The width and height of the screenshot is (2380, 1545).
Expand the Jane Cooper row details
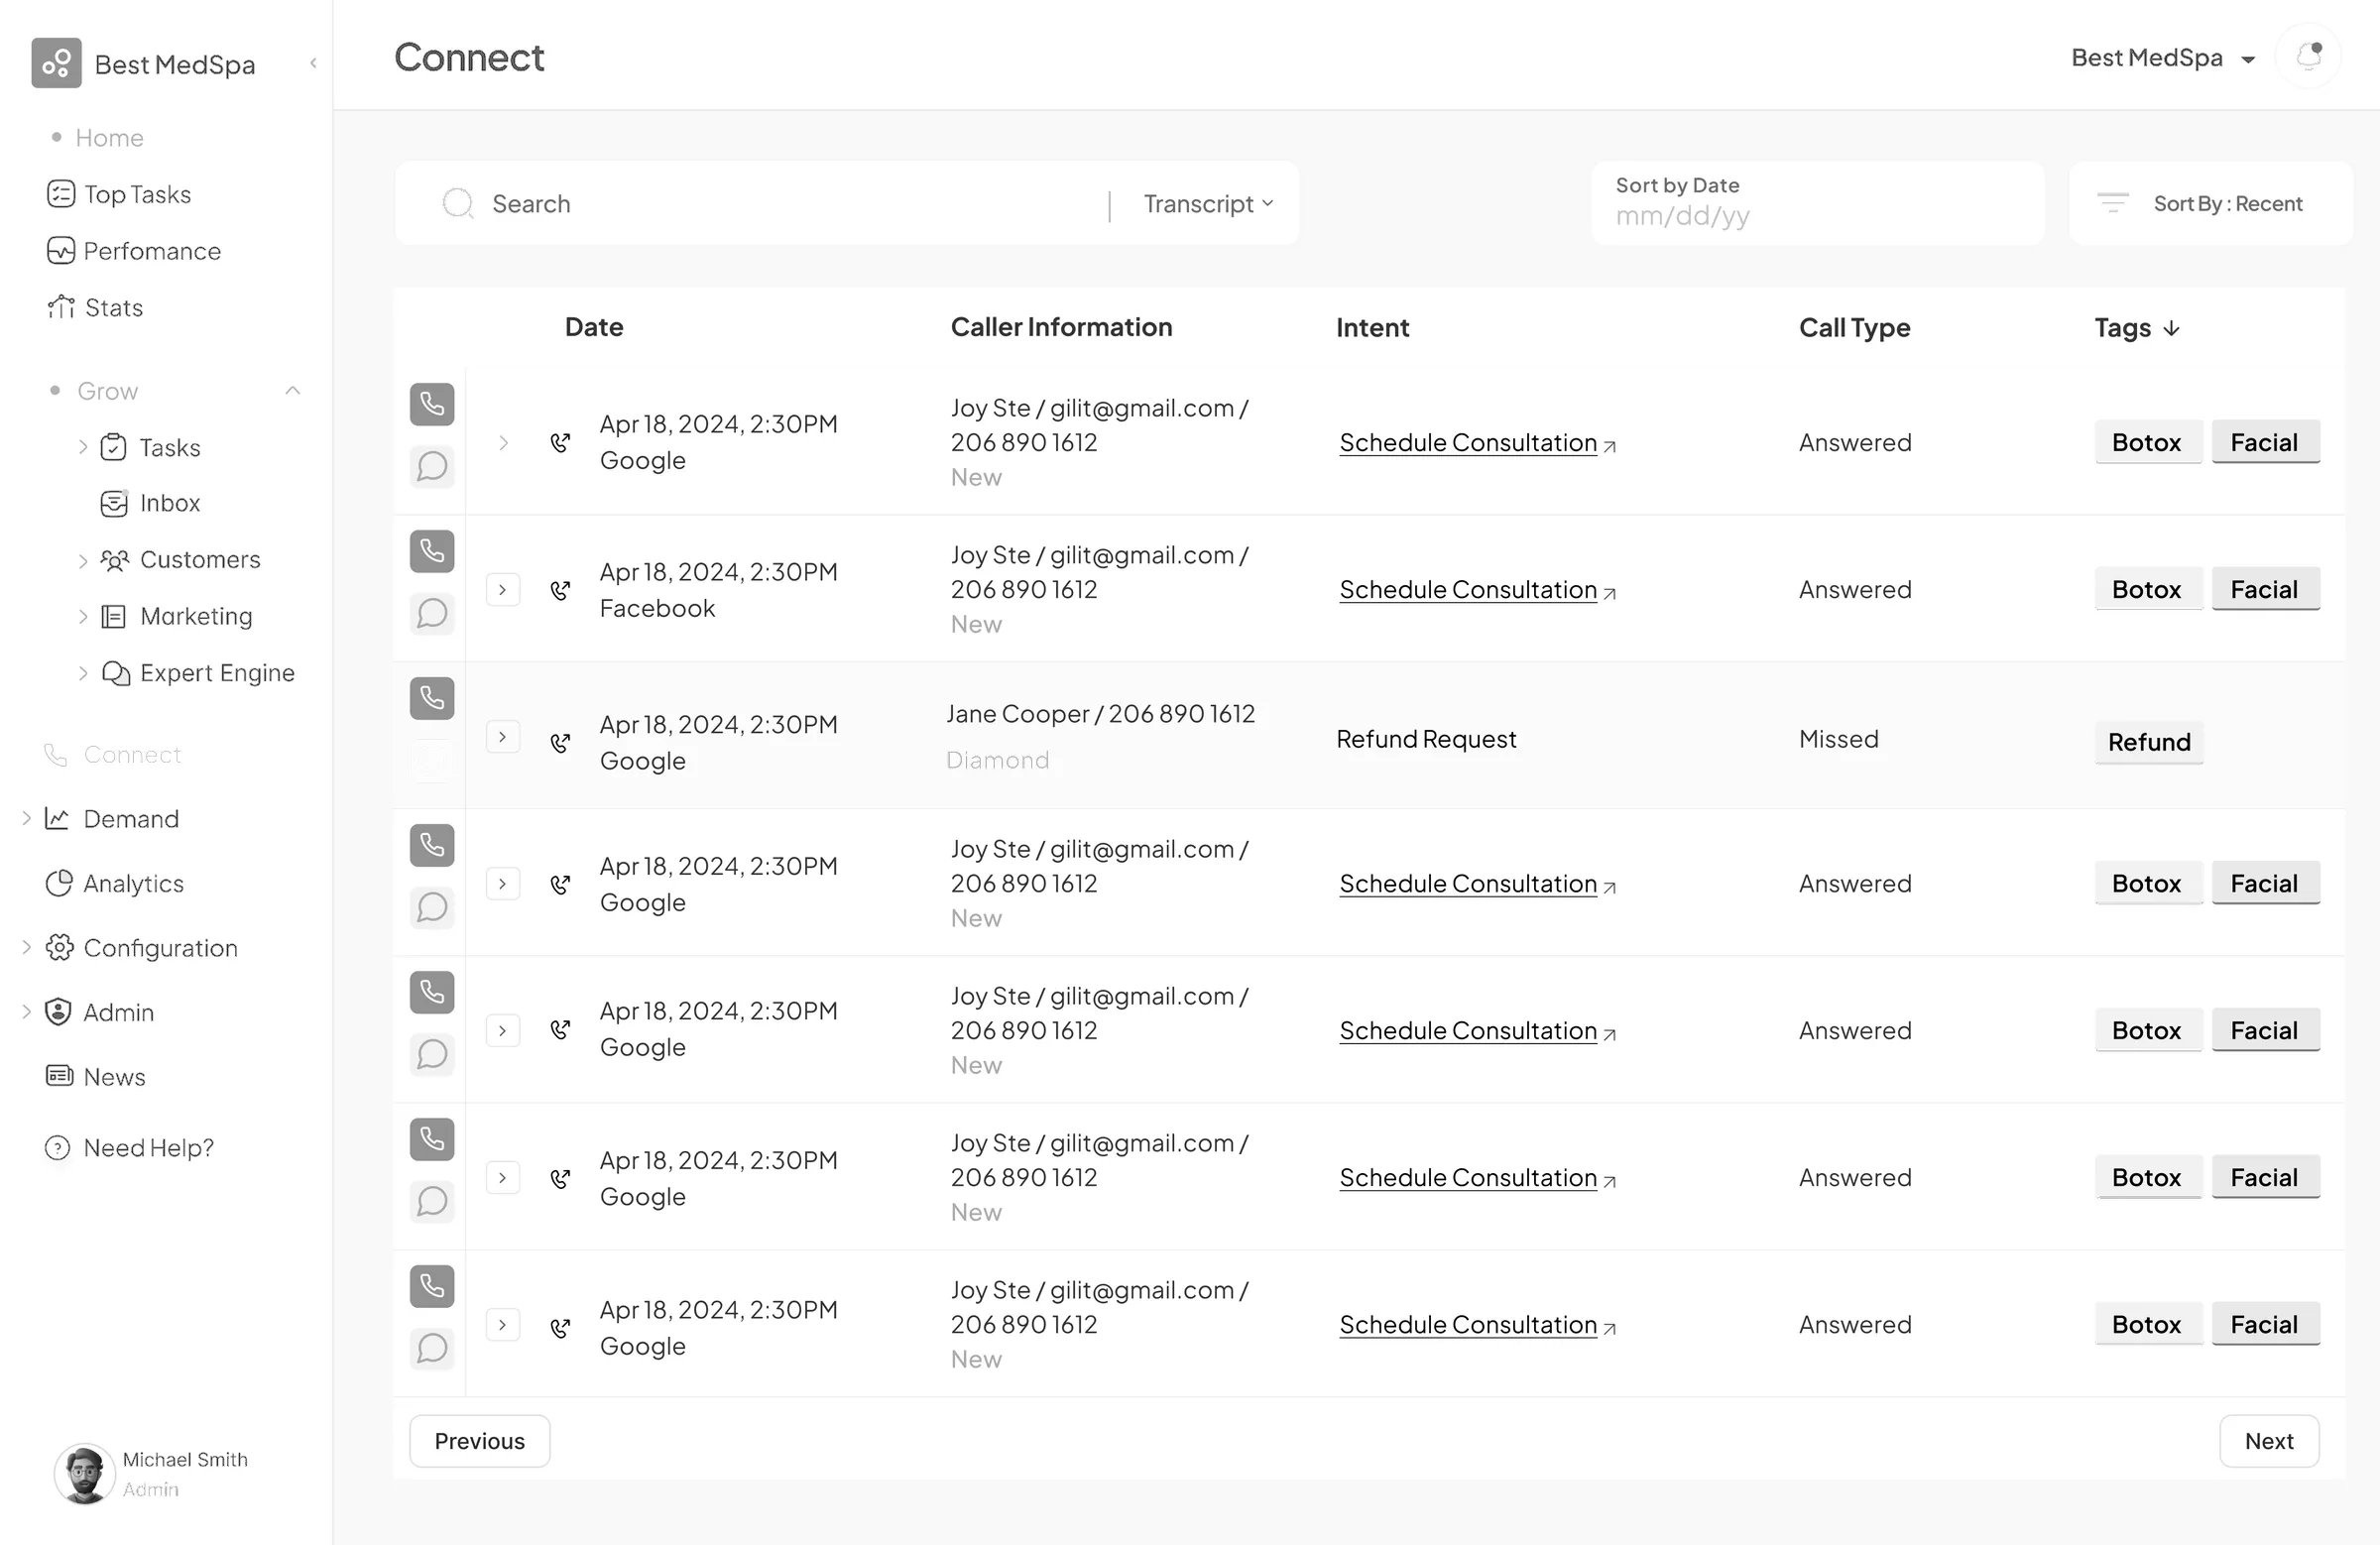tap(503, 737)
